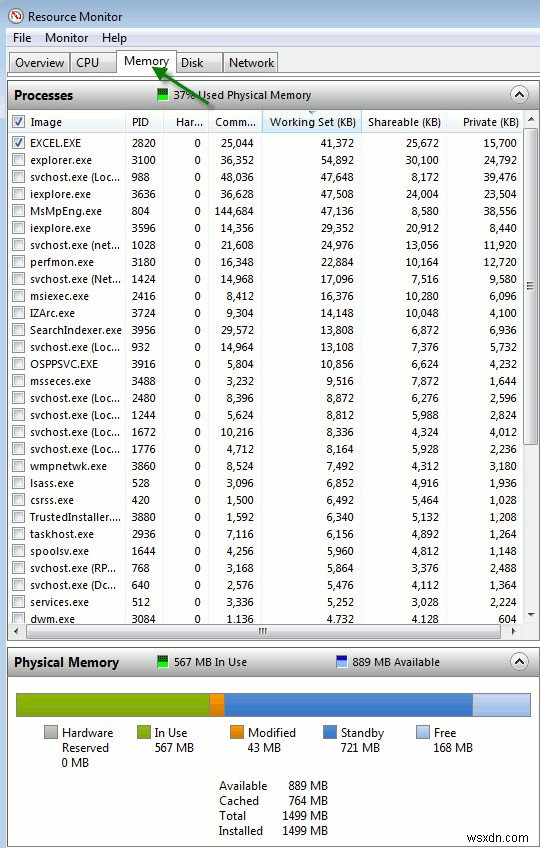Select the Memory tab
The width and height of the screenshot is (540, 848).
(146, 61)
